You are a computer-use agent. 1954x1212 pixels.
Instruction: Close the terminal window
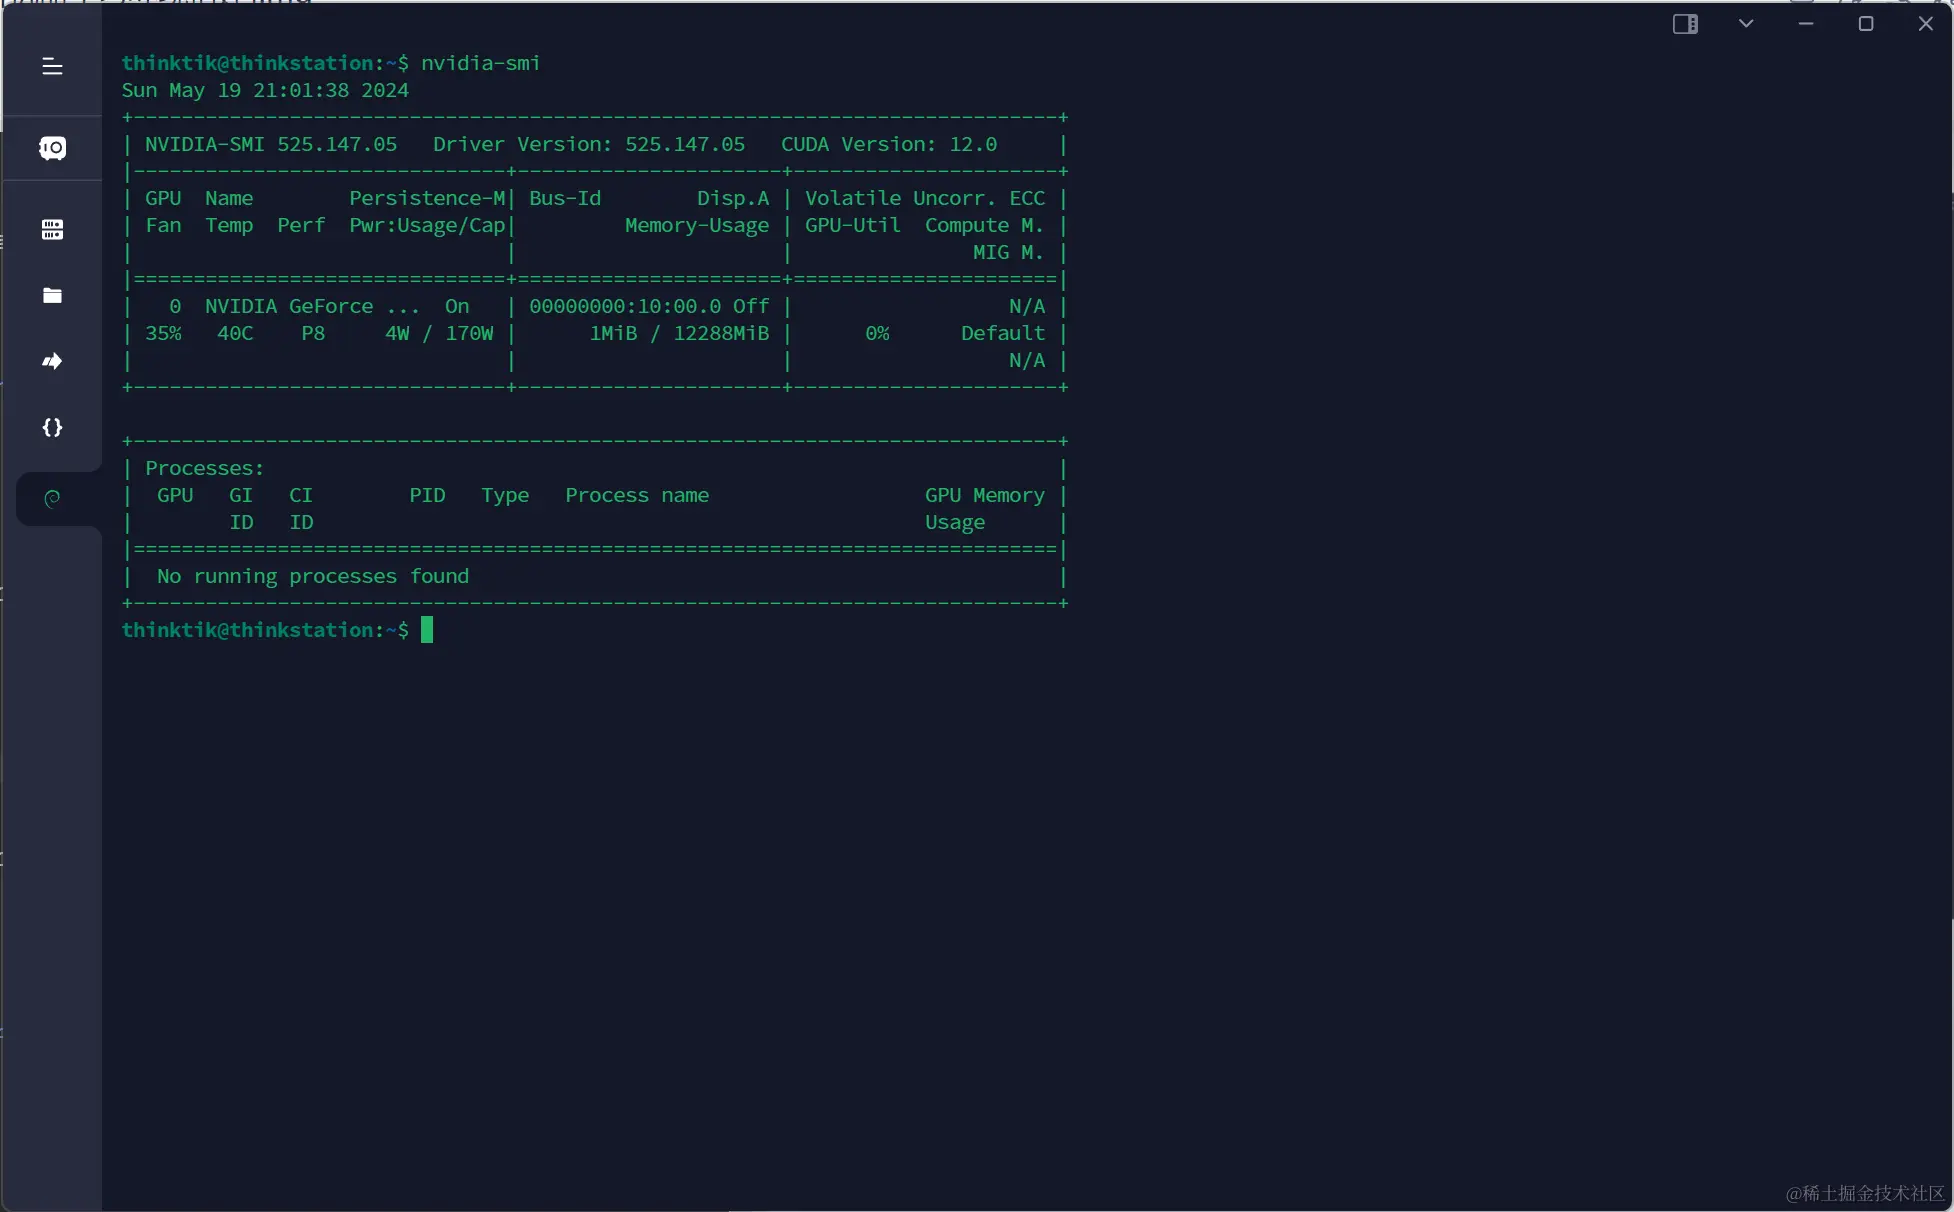point(1926,24)
